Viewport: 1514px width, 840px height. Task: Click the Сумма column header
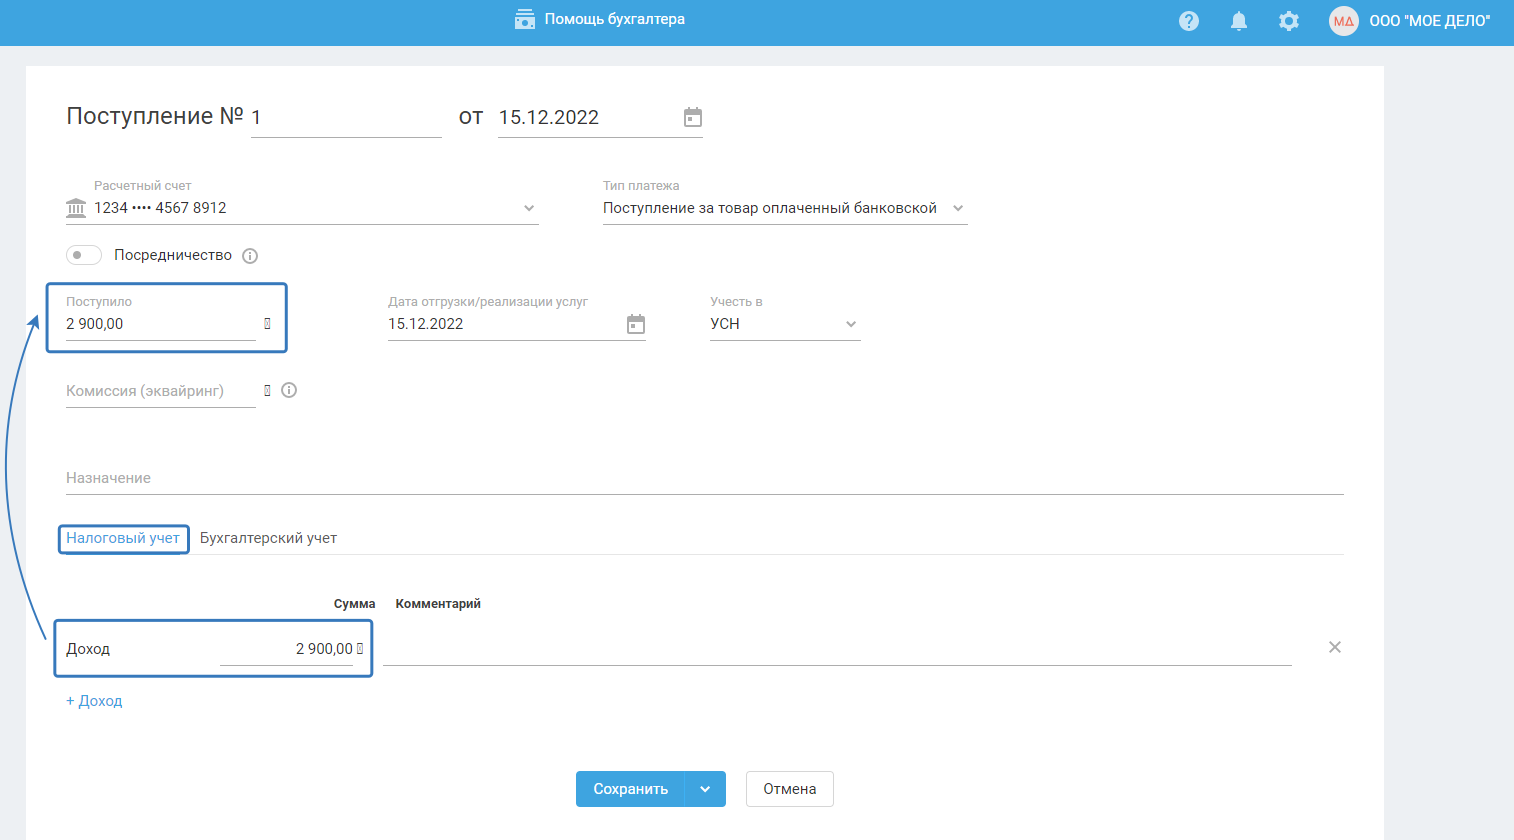point(355,604)
